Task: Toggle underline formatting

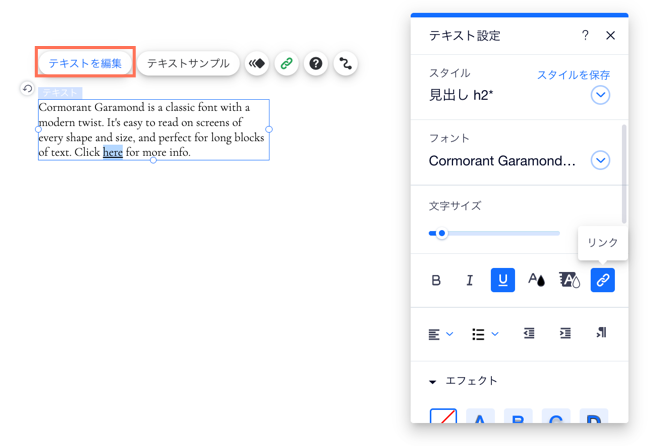Action: tap(503, 280)
